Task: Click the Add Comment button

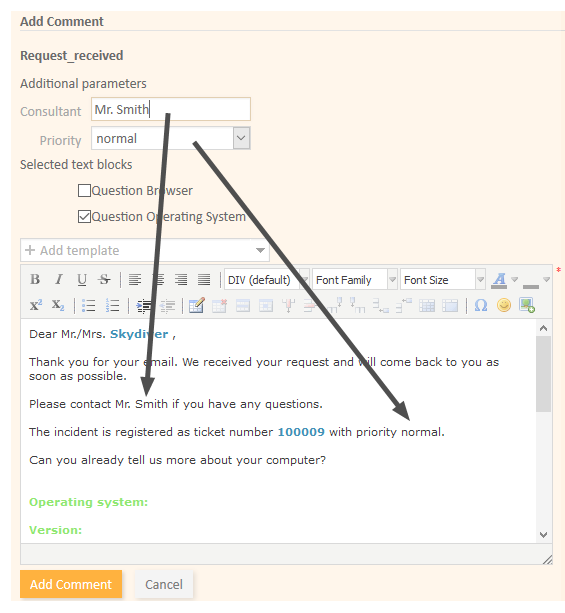Action: point(71,584)
